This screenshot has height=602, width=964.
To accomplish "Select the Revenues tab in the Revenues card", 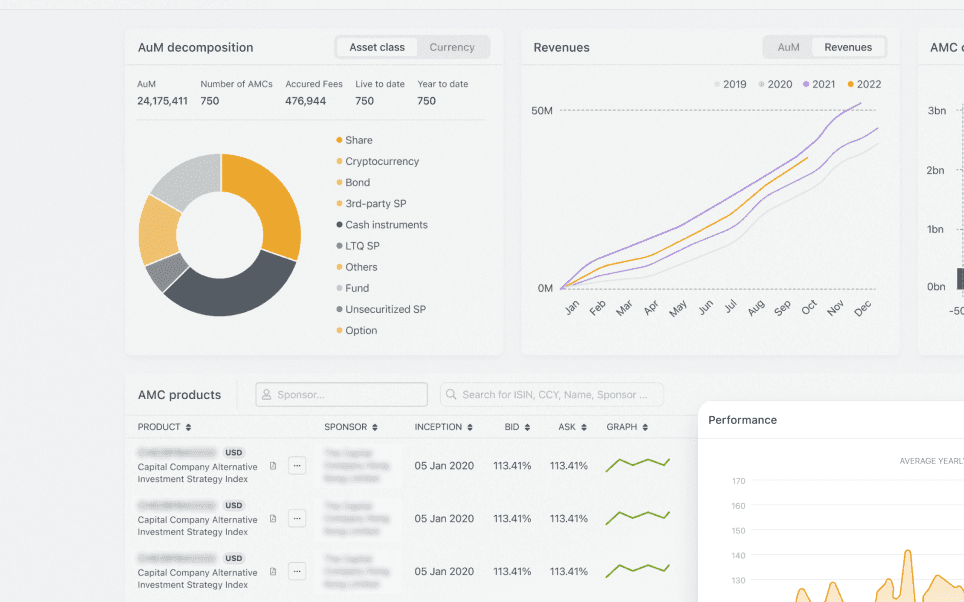I will (848, 47).
